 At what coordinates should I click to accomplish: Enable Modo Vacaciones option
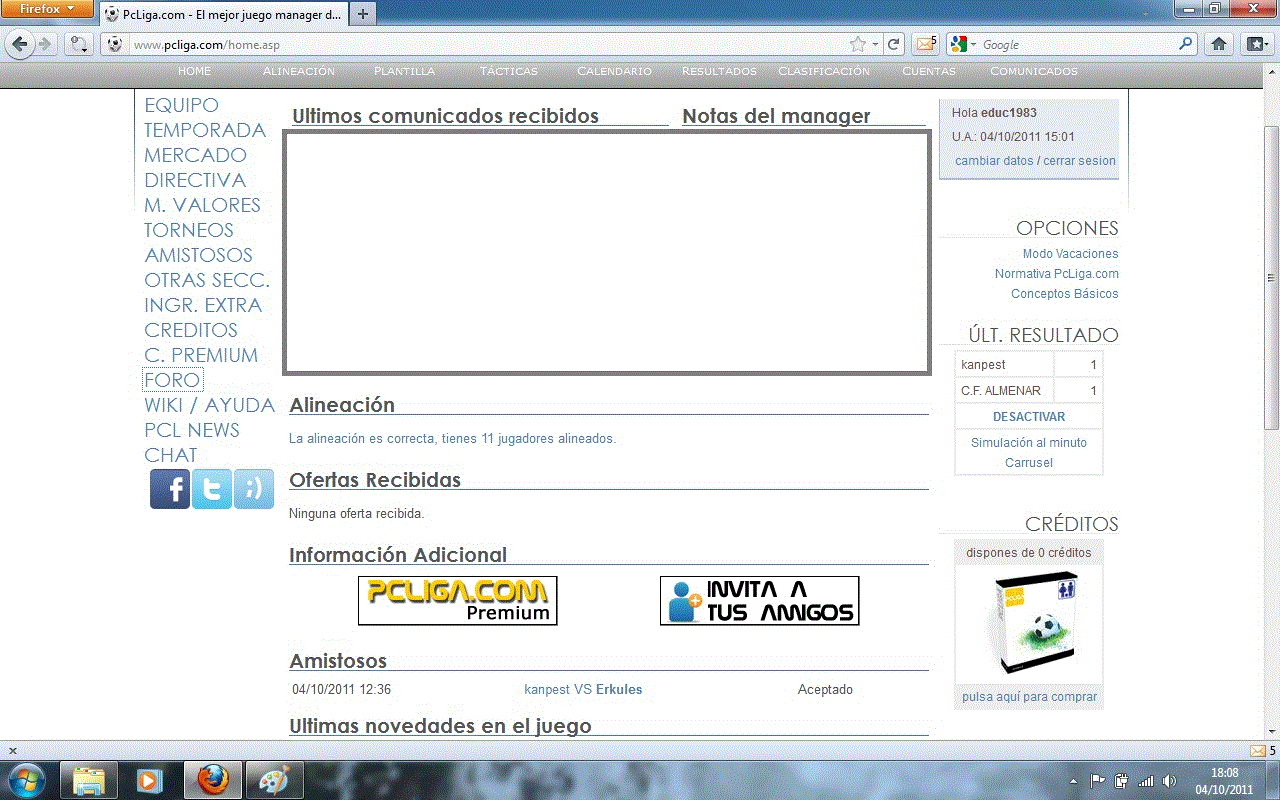[x=1069, y=254]
